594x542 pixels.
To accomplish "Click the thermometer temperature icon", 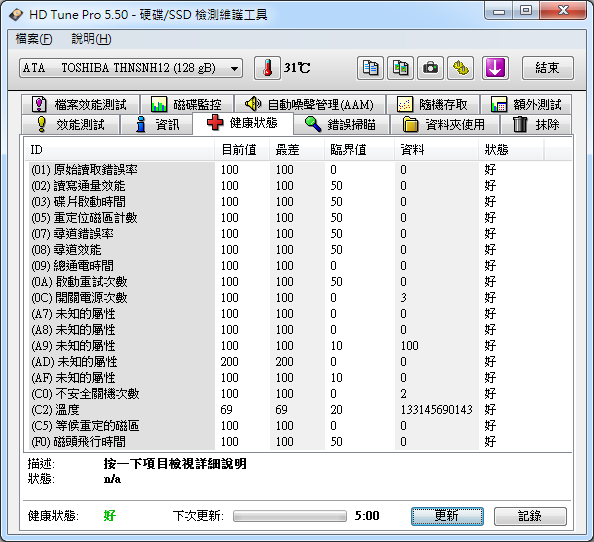I will pyautogui.click(x=267, y=68).
